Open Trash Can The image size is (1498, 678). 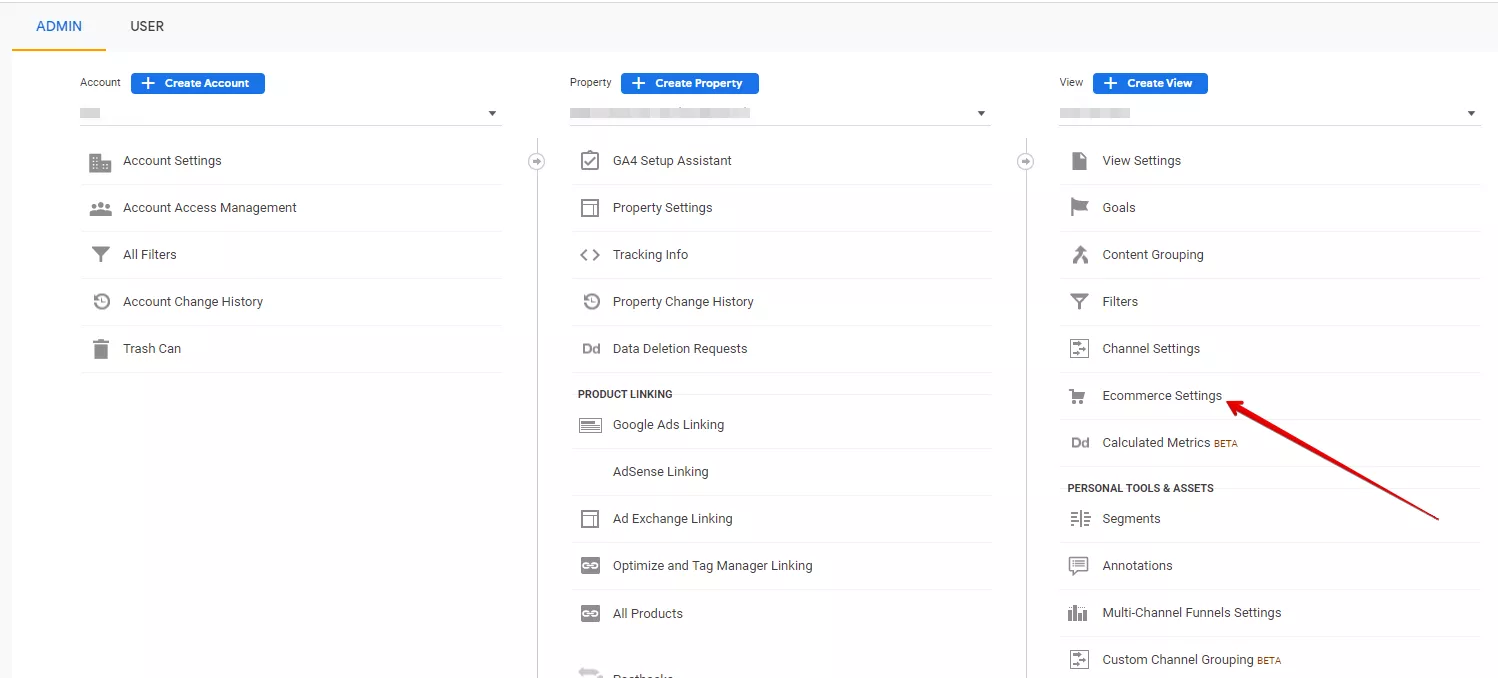(x=152, y=349)
